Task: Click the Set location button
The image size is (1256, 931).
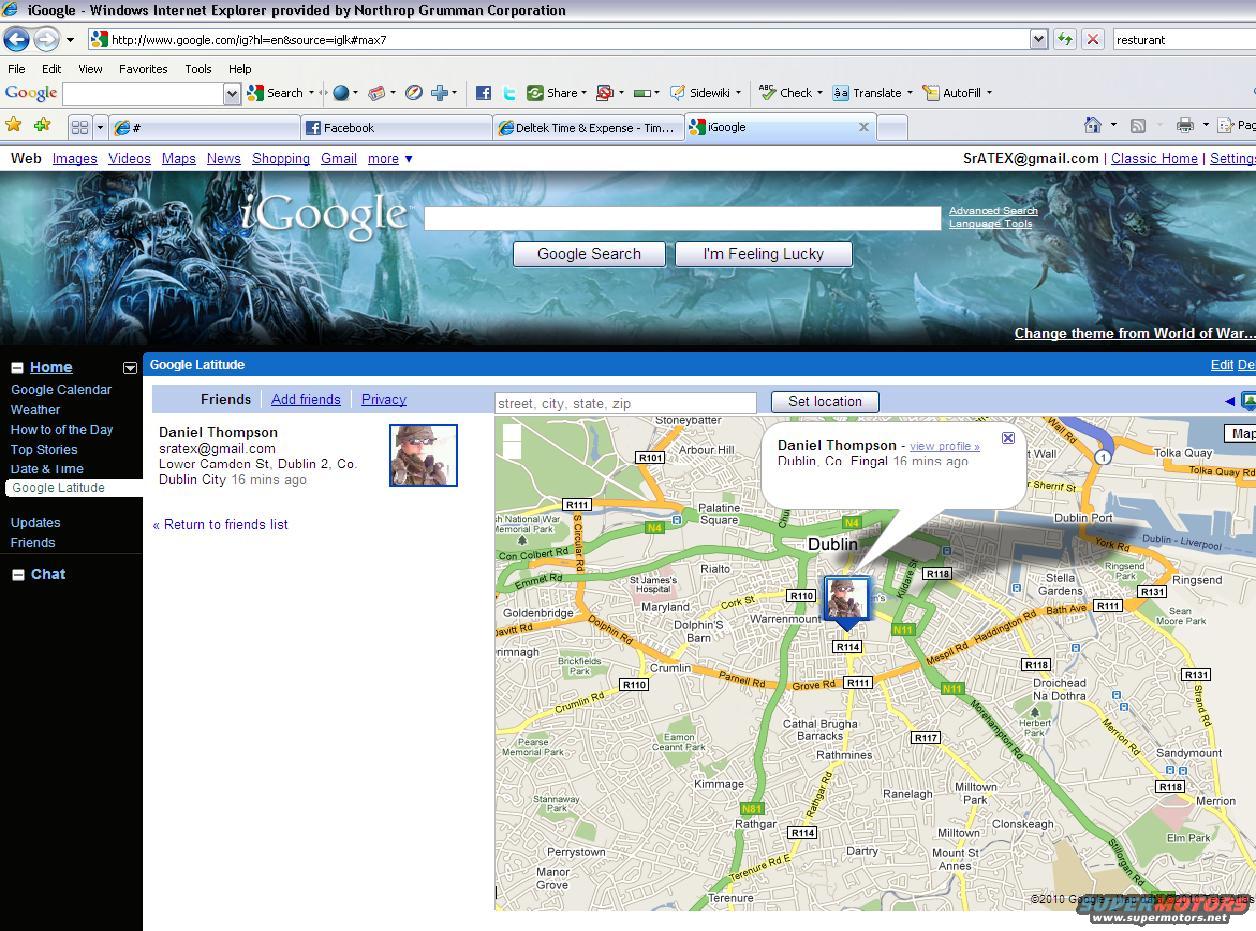Action: (x=825, y=401)
